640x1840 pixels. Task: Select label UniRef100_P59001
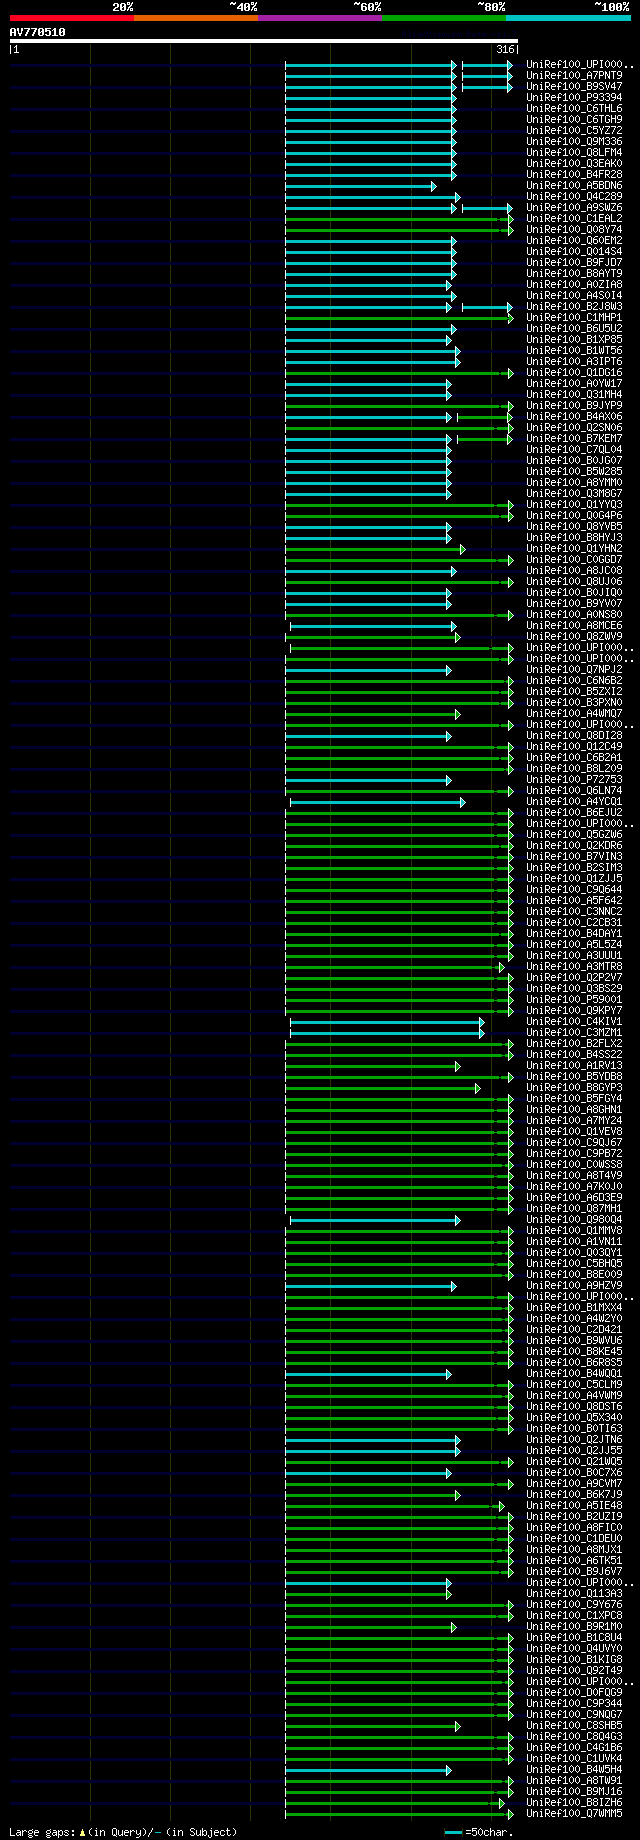[x=574, y=1000]
